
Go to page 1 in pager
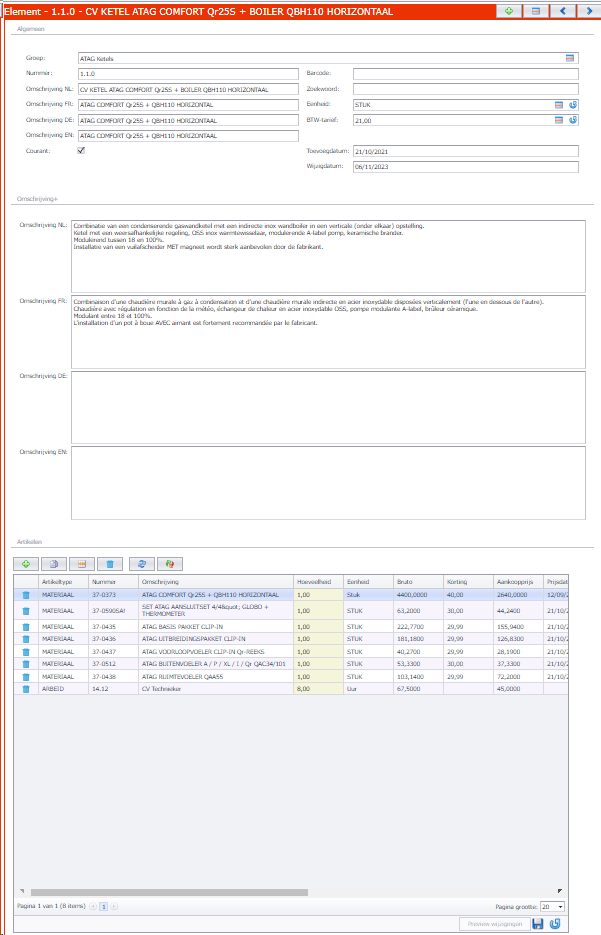(103, 906)
